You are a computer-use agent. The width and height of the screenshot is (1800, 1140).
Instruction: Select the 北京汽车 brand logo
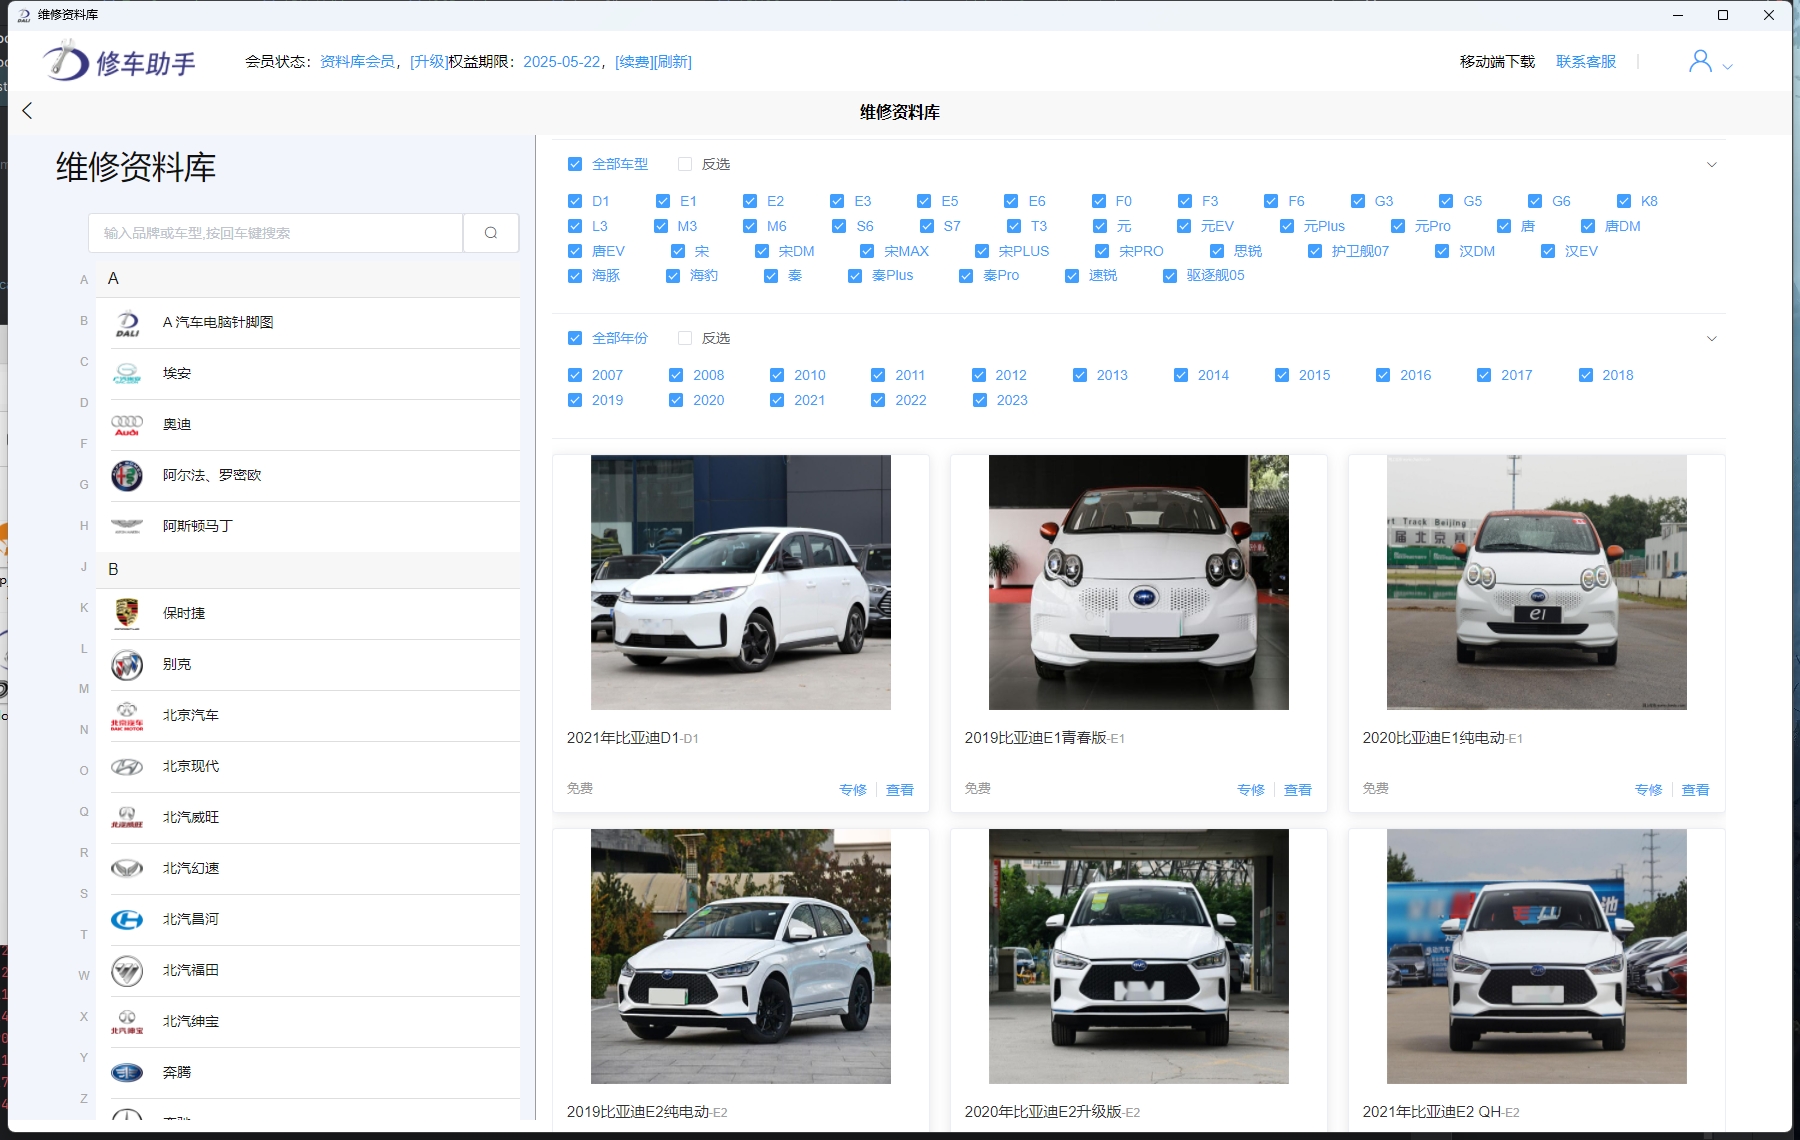[127, 716]
